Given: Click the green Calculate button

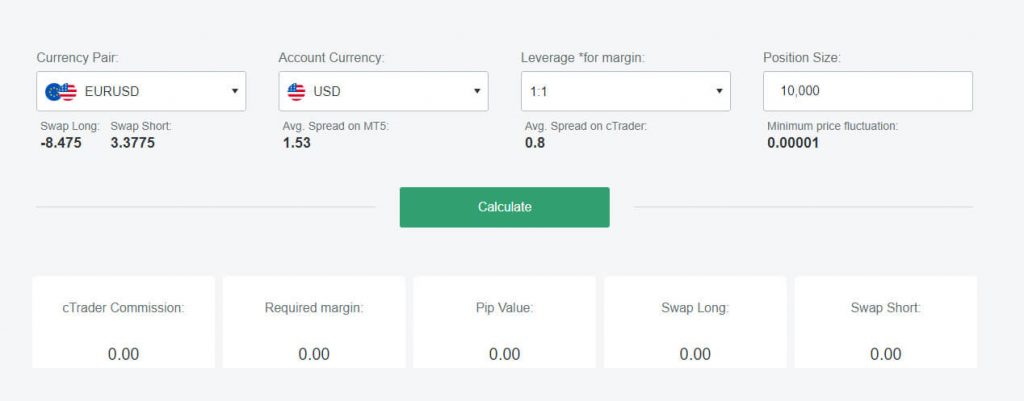Looking at the screenshot, I should 505,207.
